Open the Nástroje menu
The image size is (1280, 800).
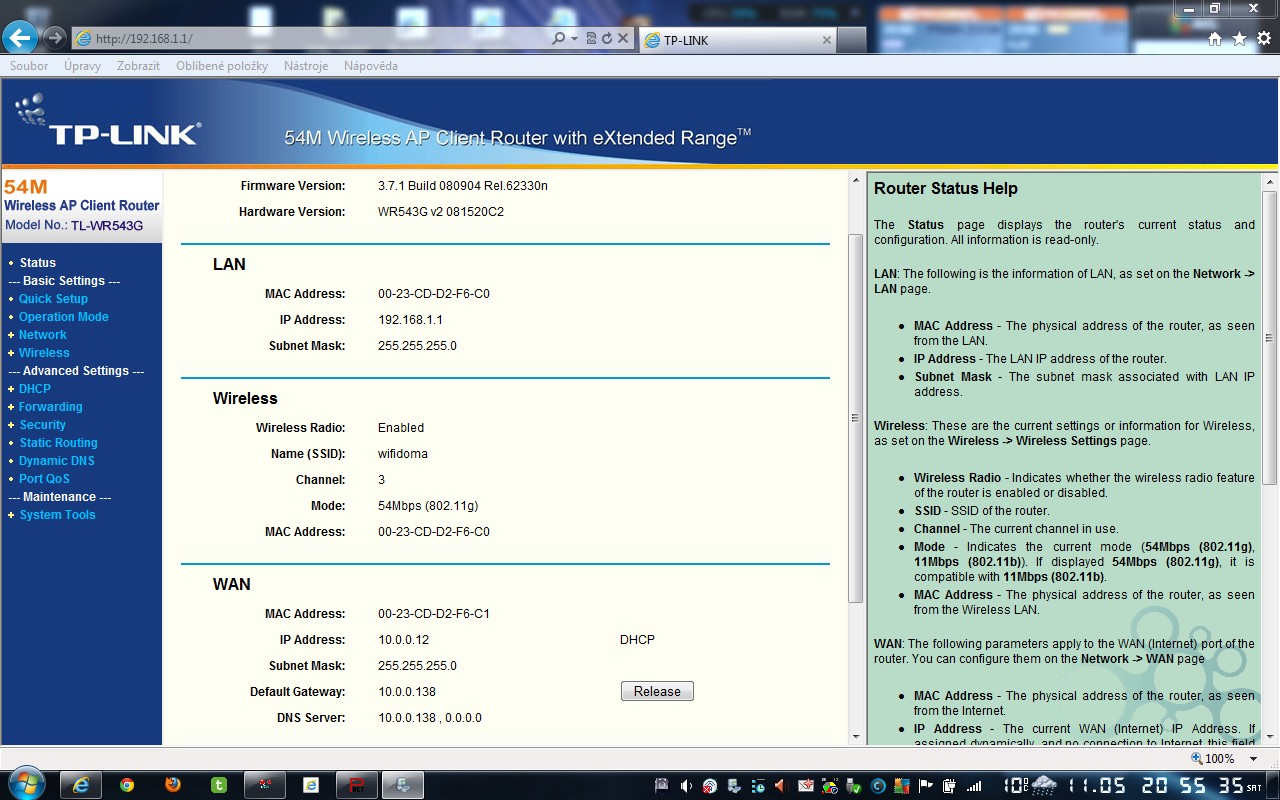tap(305, 66)
